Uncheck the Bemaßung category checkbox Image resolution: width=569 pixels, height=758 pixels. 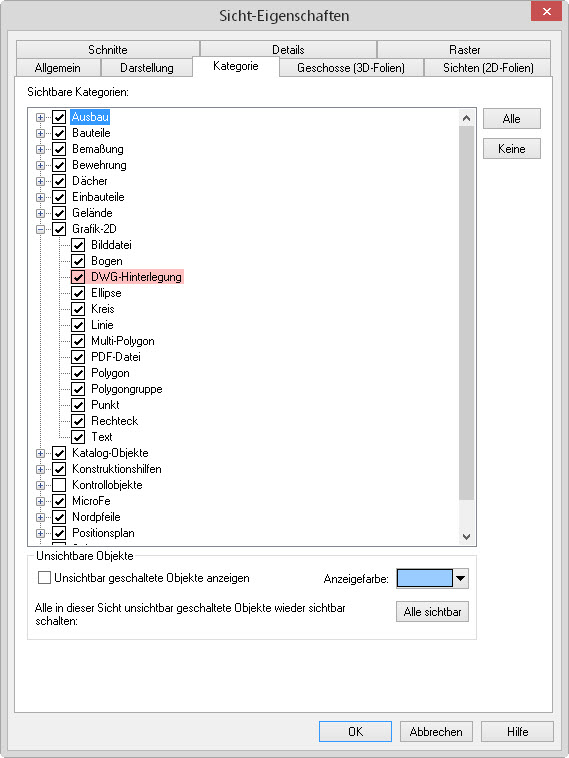pyautogui.click(x=59, y=149)
